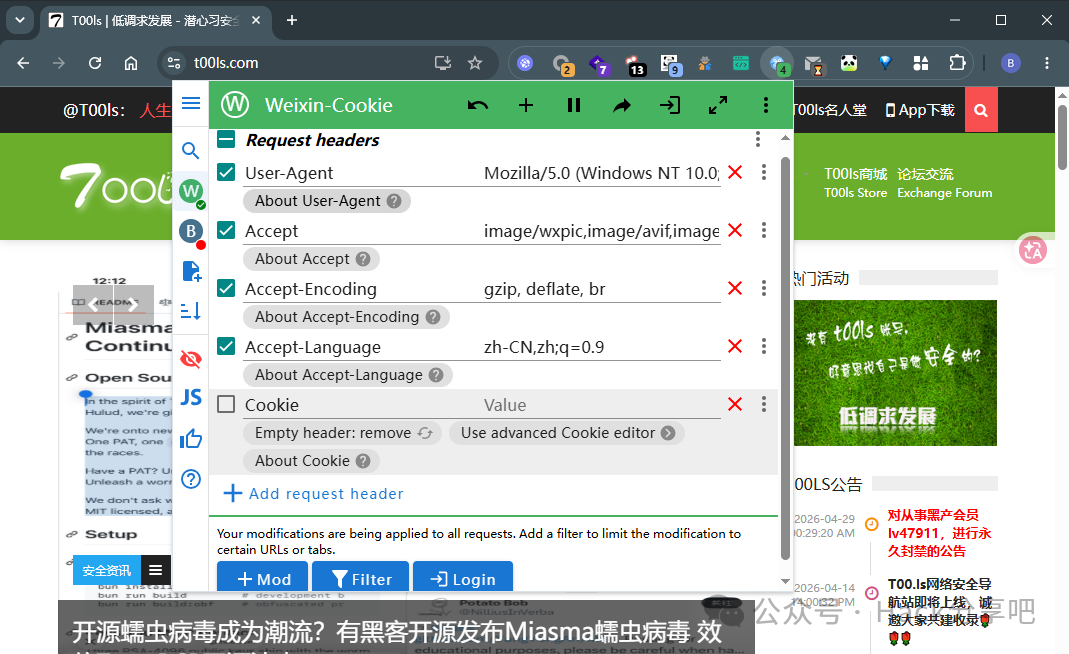Viewport: 1069px width, 654px height.
Task: Click the 安全资讯 tab on page
Action: [107, 570]
